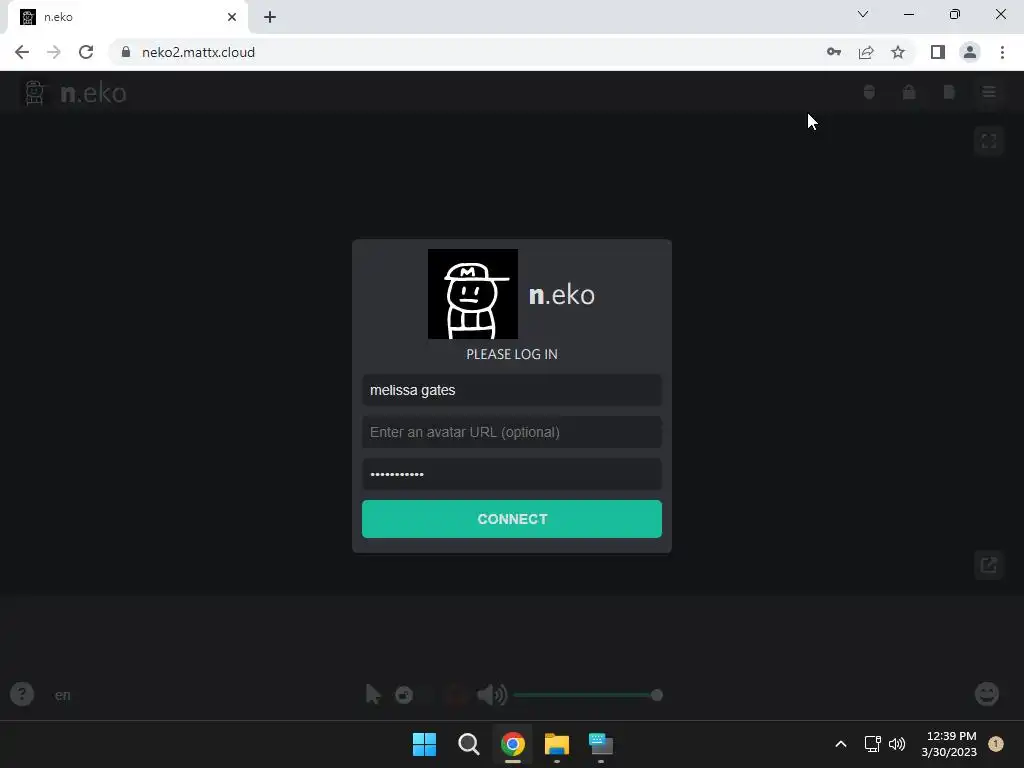Click the system volume tray icon

point(897,744)
